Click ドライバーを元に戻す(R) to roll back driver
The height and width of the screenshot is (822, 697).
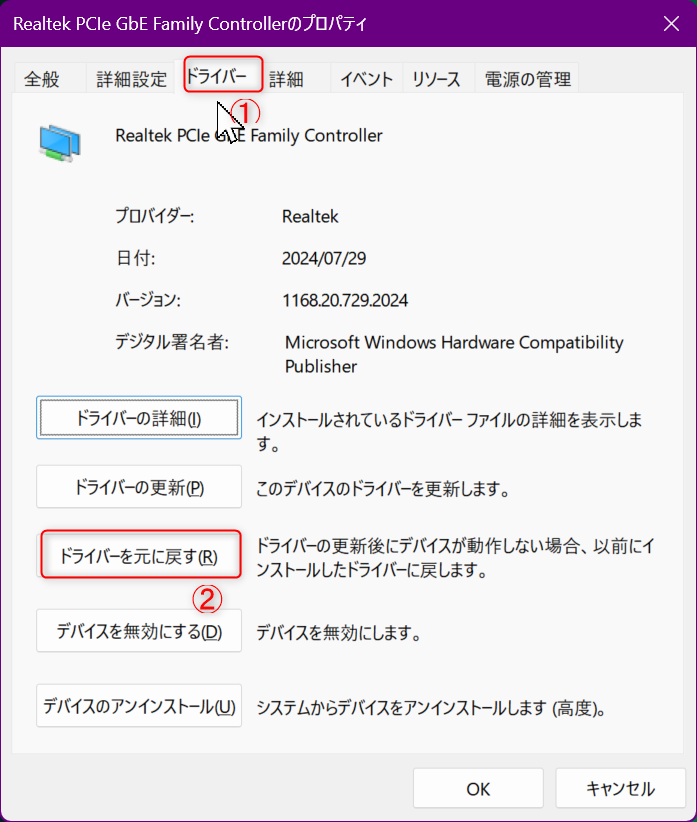click(x=140, y=555)
